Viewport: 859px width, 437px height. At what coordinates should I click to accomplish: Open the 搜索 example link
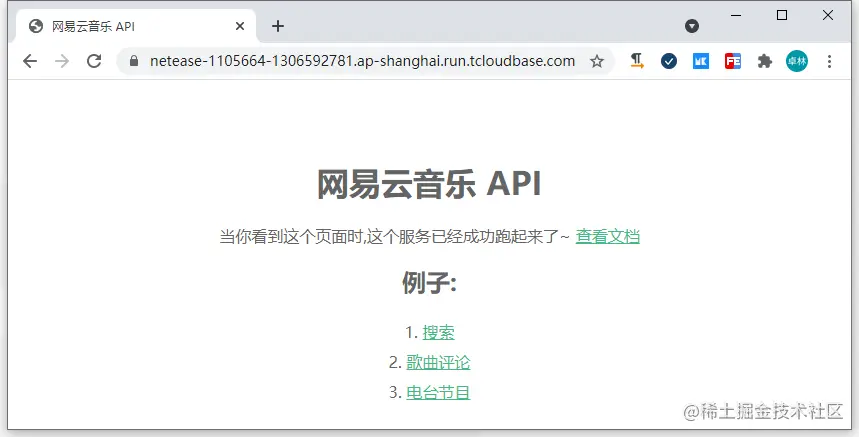(438, 332)
